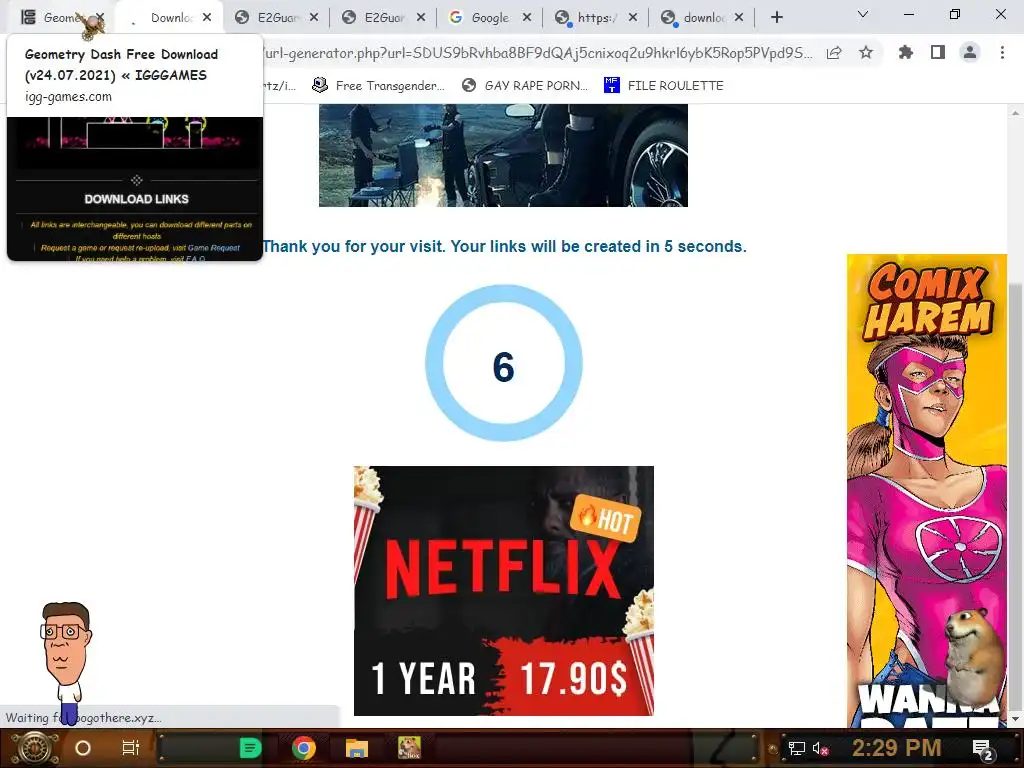Viewport: 1024px width, 768px height.
Task: Open the Netflix 1 year ad banner
Action: [x=504, y=590]
